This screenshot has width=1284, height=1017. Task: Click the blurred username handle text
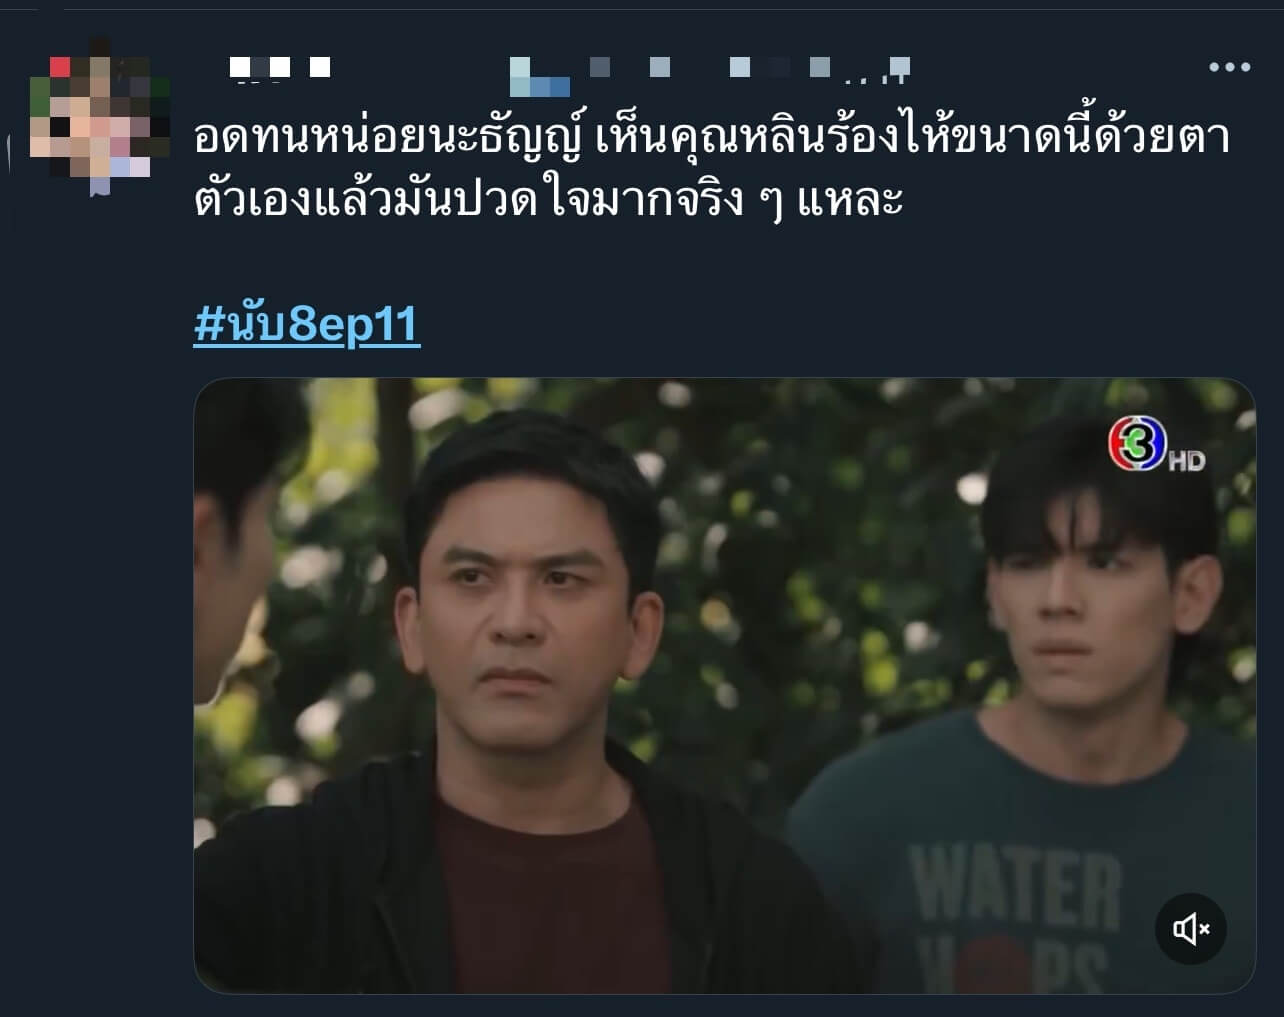coord(710,72)
